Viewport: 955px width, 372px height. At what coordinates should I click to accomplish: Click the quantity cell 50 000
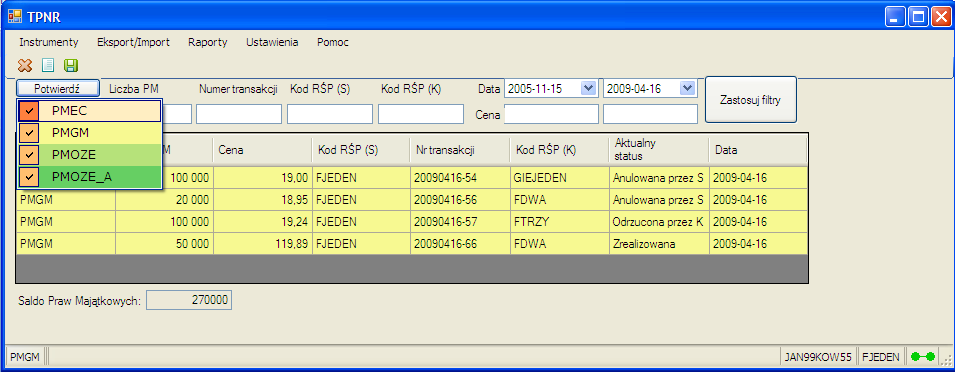164,244
